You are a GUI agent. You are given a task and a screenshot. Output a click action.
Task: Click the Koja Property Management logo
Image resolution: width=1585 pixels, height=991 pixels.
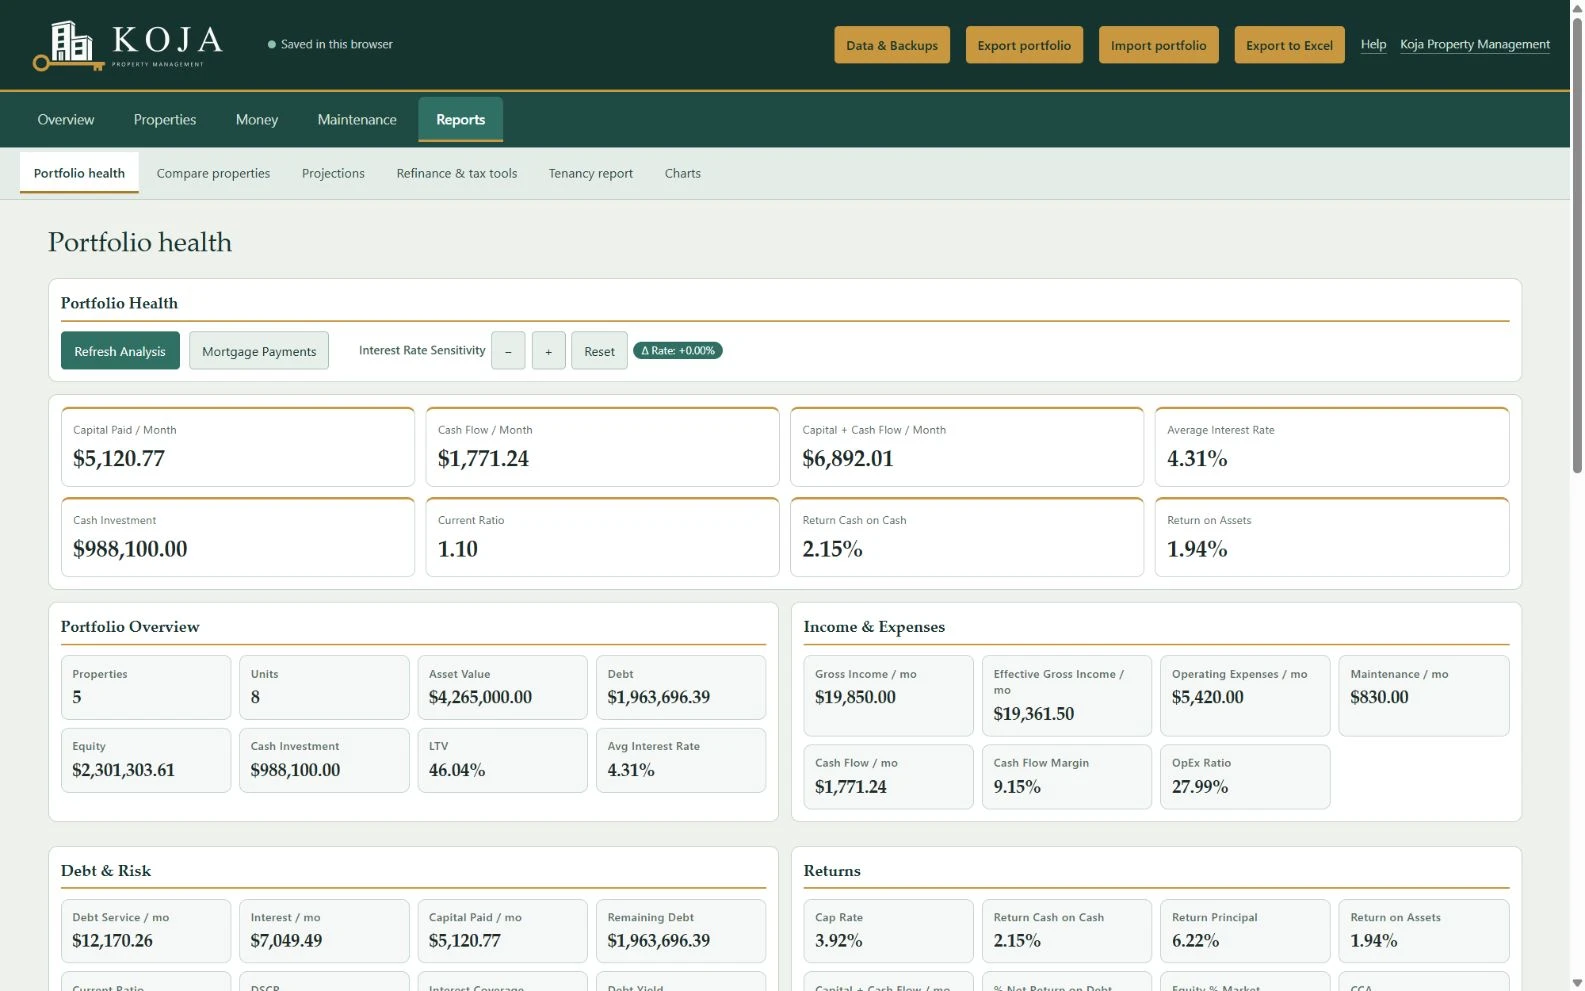click(128, 45)
